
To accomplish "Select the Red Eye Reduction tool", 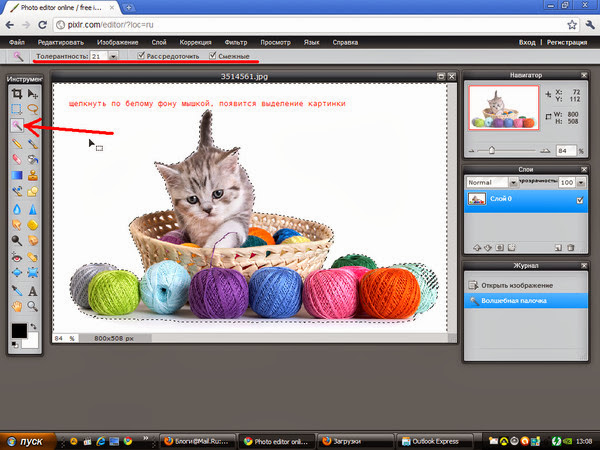I will 16,257.
